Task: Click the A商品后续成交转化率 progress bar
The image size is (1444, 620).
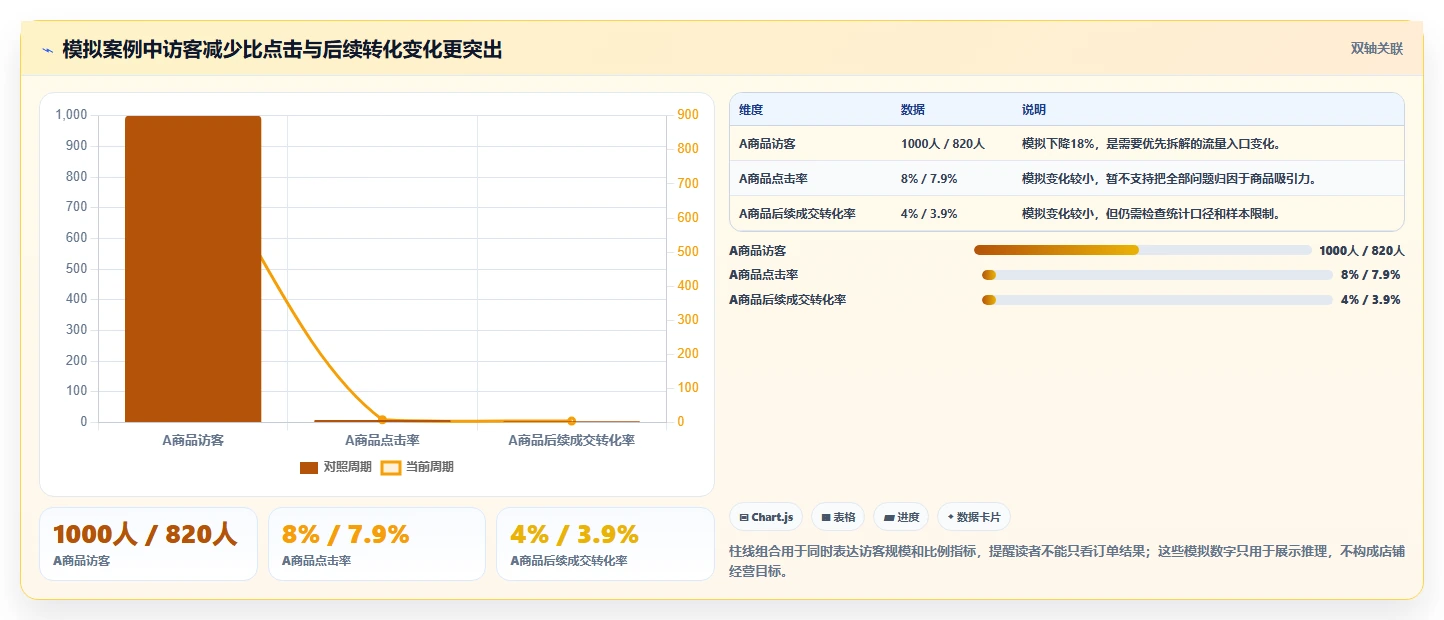Action: pyautogui.click(x=1157, y=300)
